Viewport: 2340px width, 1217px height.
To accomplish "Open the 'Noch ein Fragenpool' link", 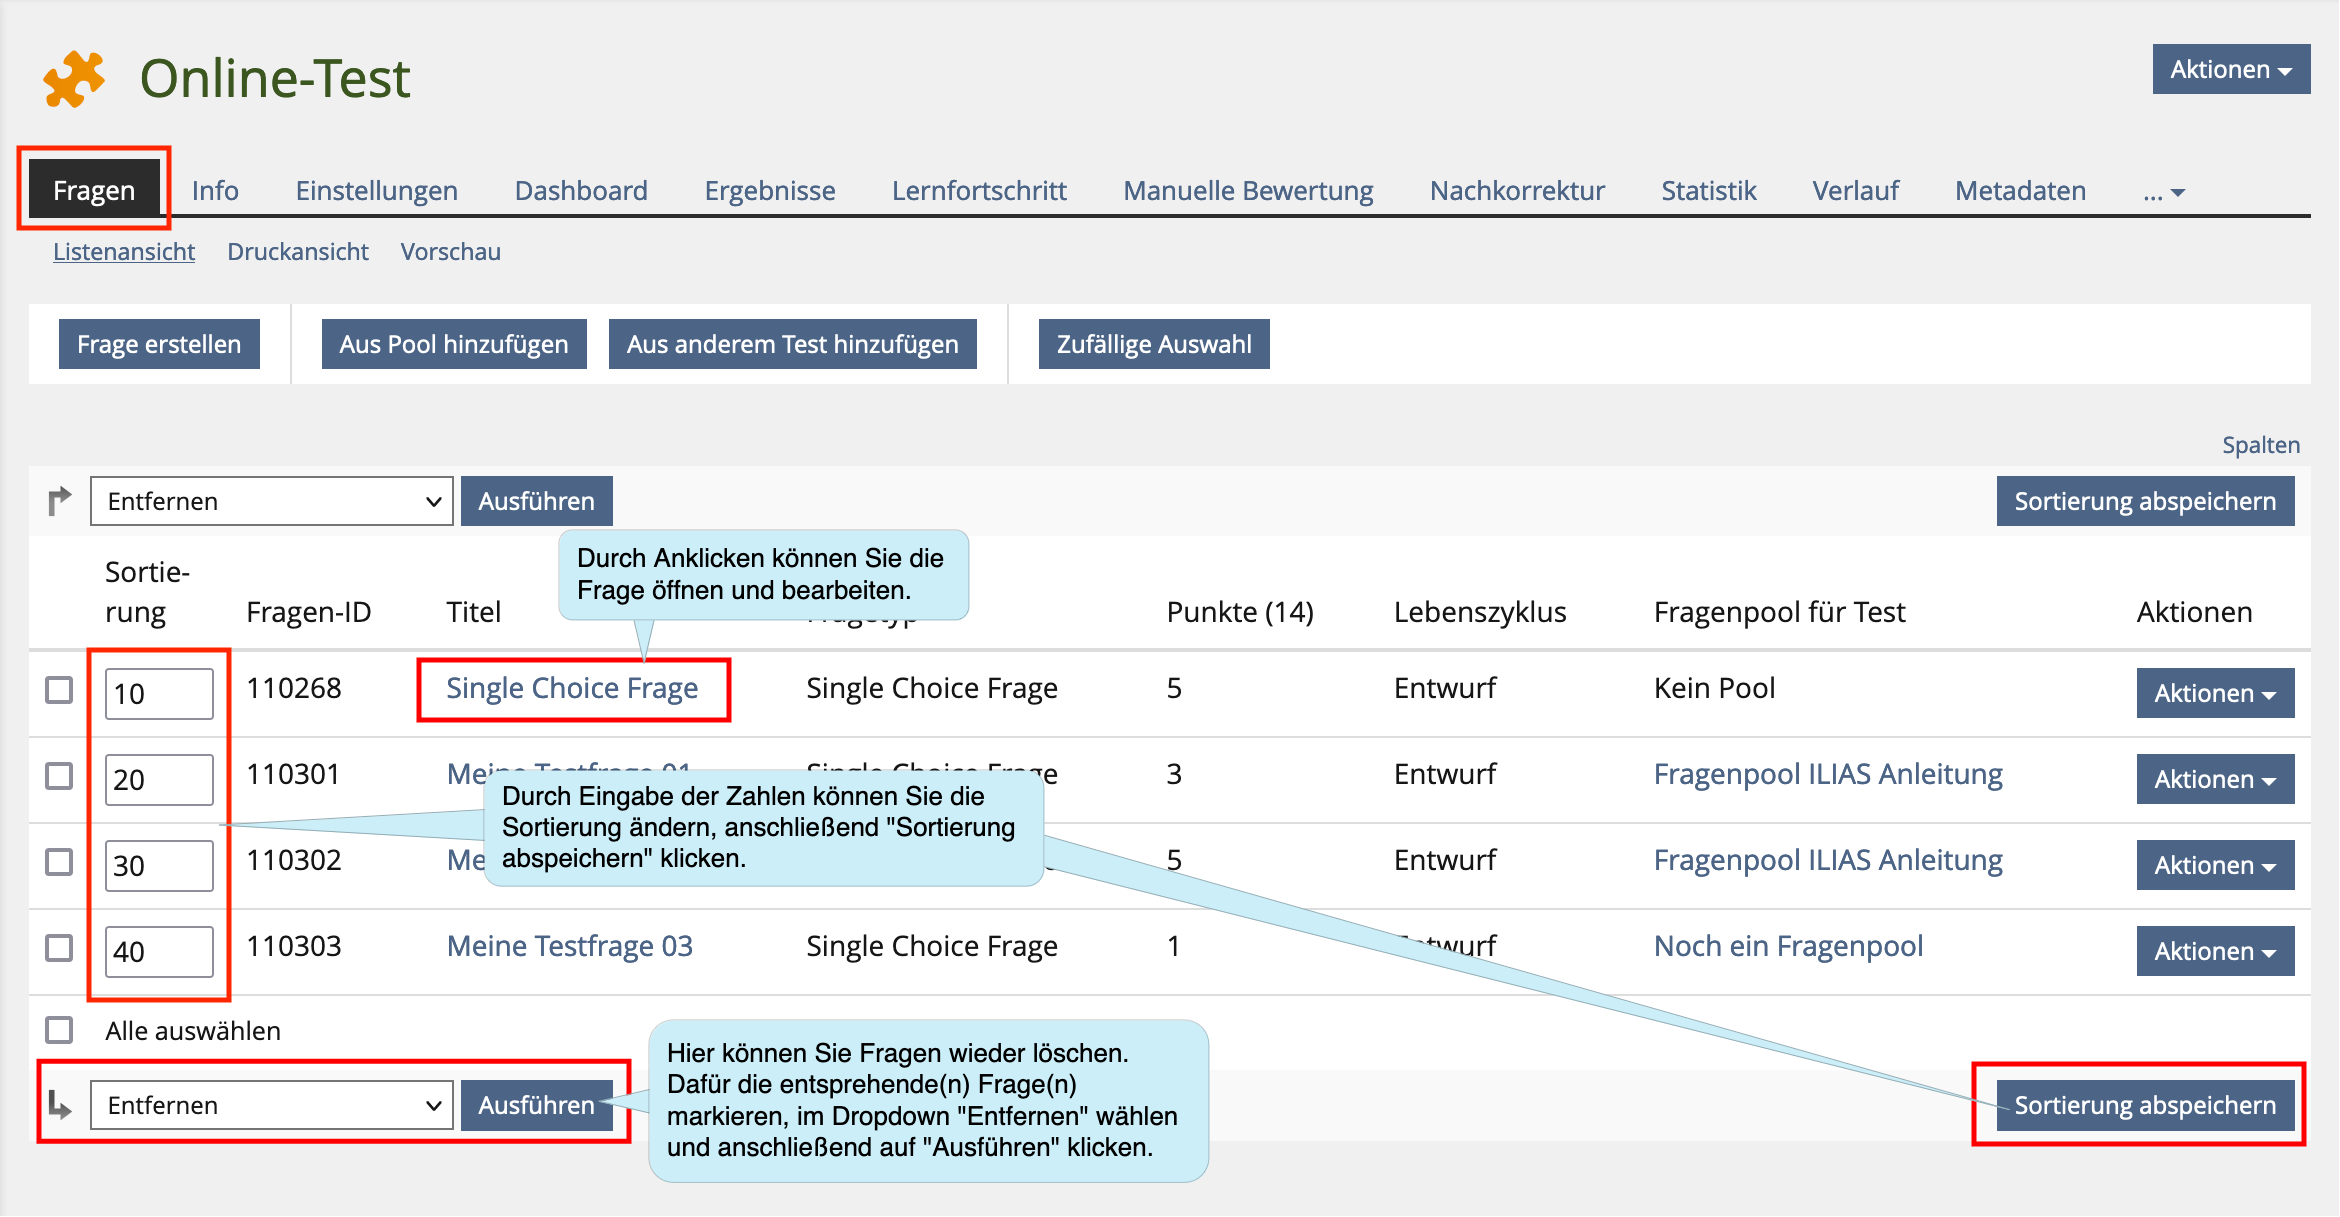I will point(1788,946).
